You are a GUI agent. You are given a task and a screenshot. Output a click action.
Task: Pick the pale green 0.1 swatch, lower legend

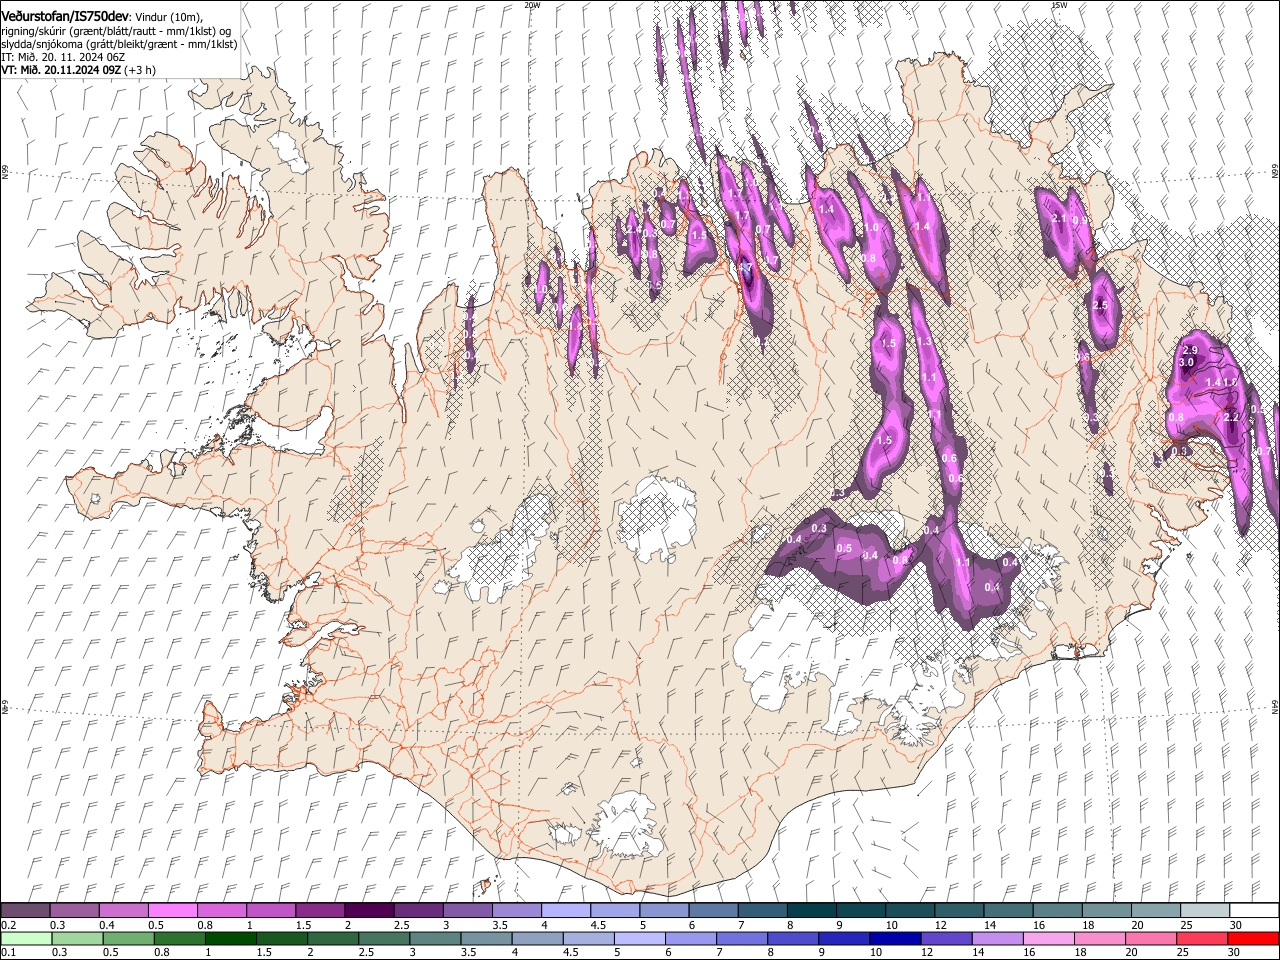tap(25, 937)
